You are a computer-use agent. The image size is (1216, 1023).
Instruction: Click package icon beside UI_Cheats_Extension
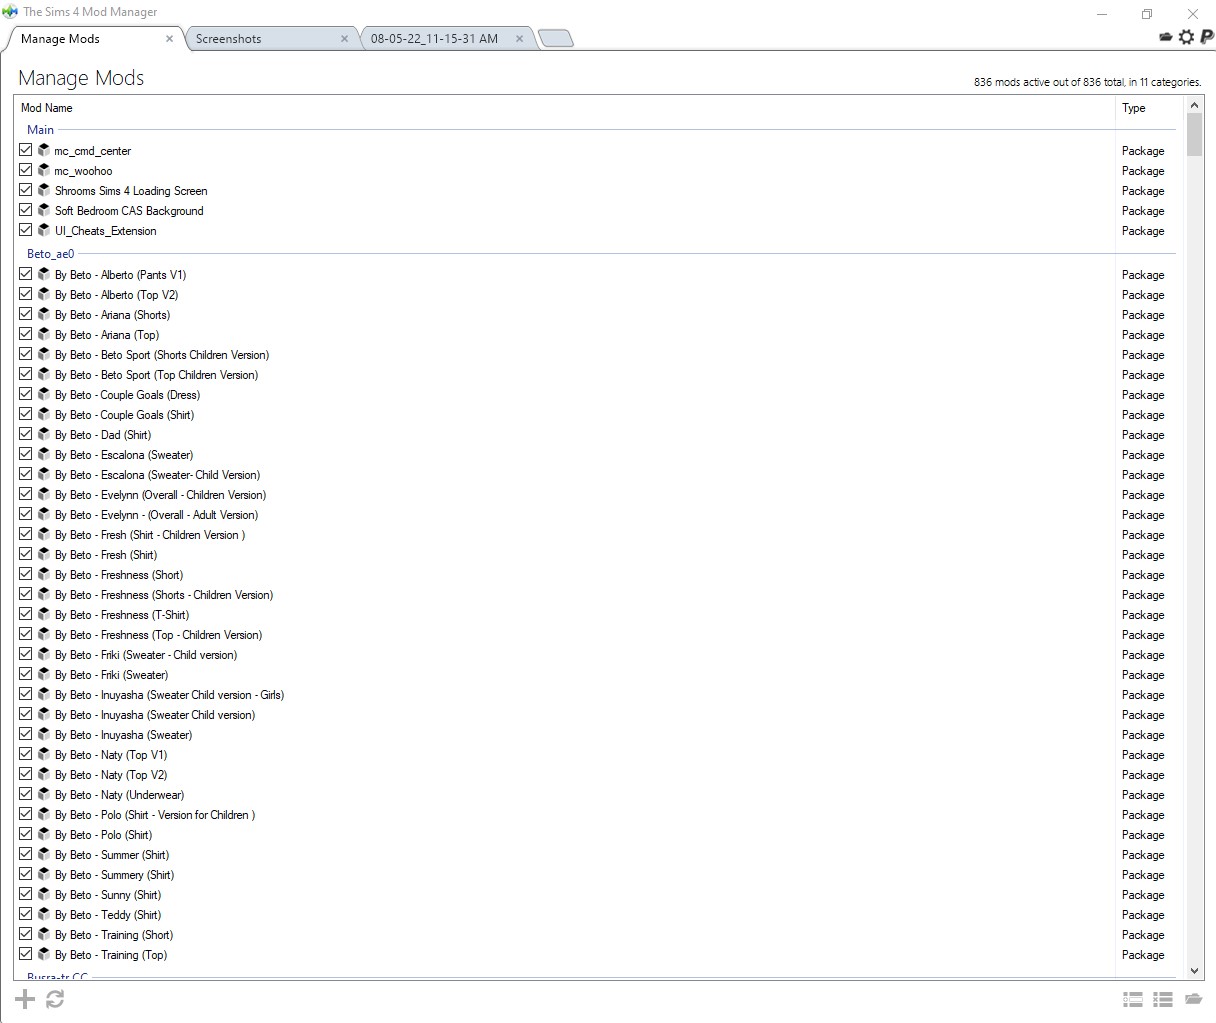tap(44, 230)
